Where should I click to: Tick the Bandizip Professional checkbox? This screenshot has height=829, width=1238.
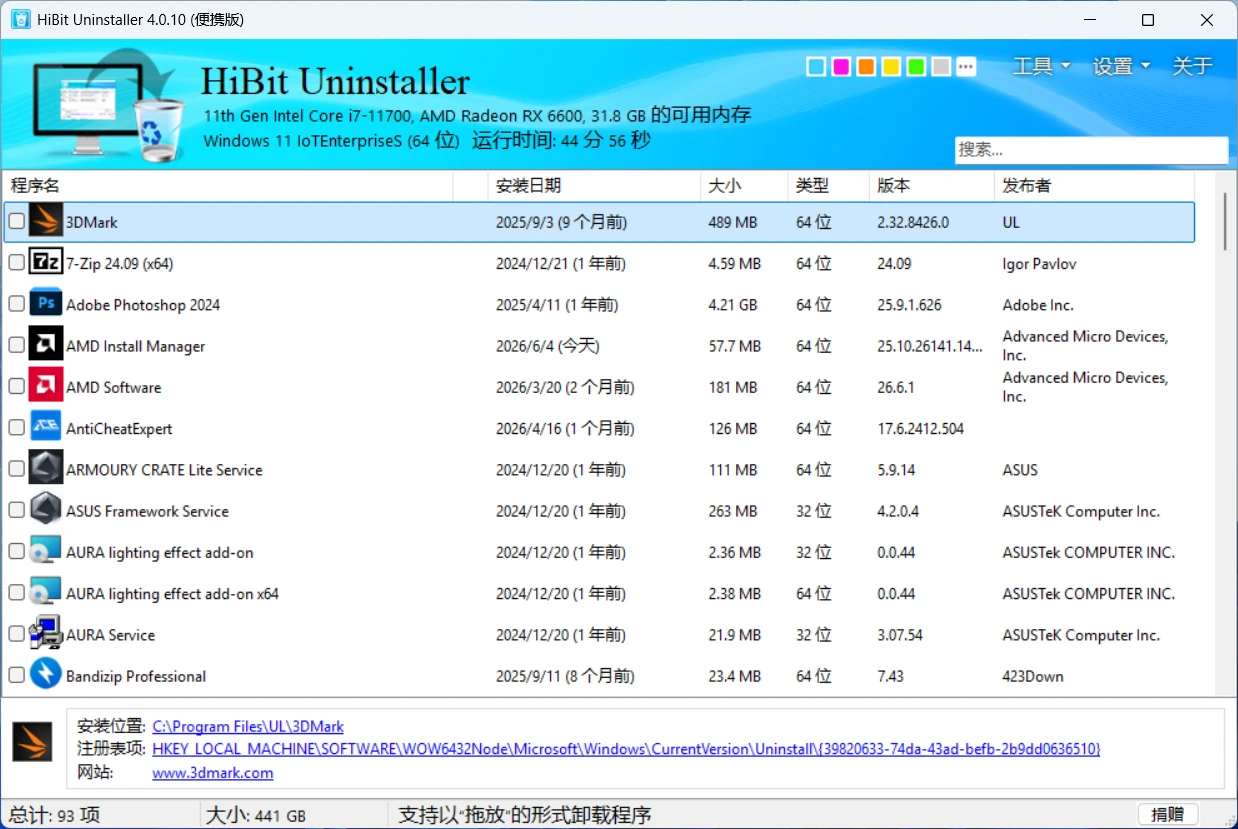pyautogui.click(x=16, y=675)
